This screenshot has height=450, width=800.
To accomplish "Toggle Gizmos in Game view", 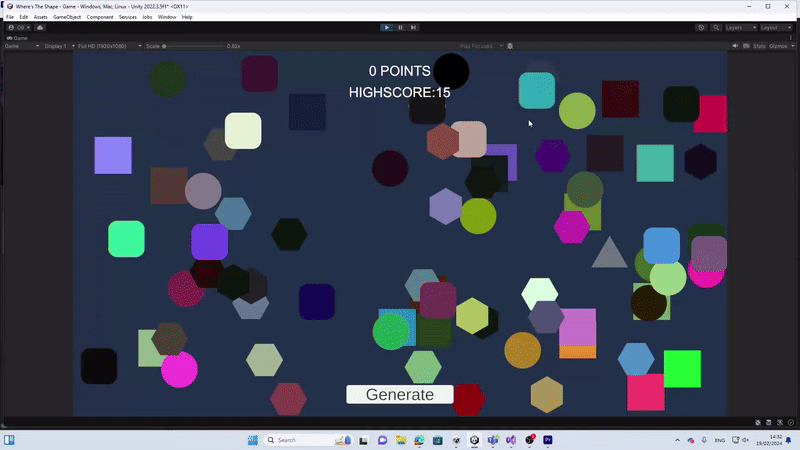I will tap(778, 46).
